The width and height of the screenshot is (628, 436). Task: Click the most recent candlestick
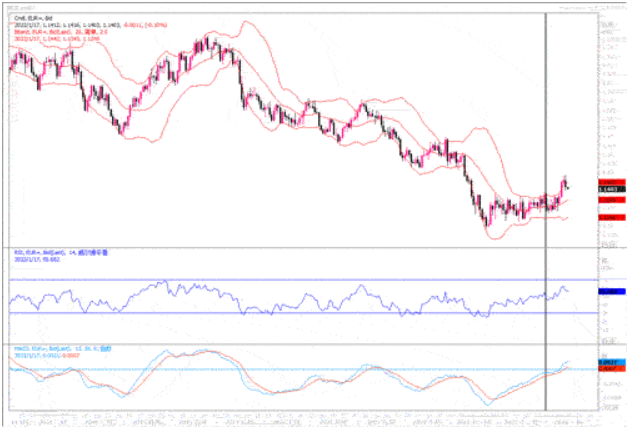(567, 184)
